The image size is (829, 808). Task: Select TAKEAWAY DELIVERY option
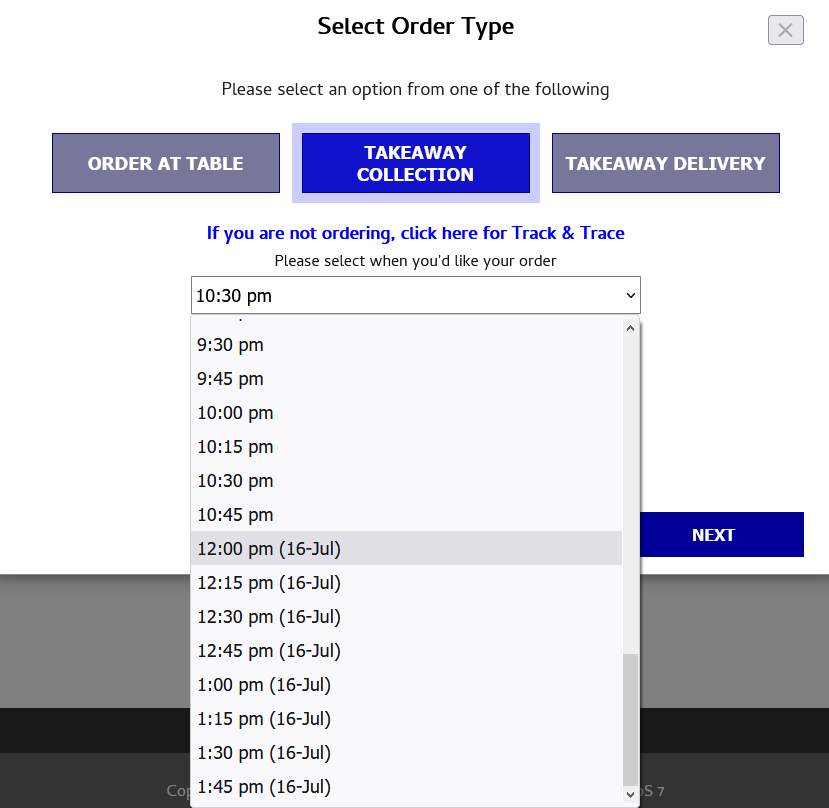(x=665, y=163)
